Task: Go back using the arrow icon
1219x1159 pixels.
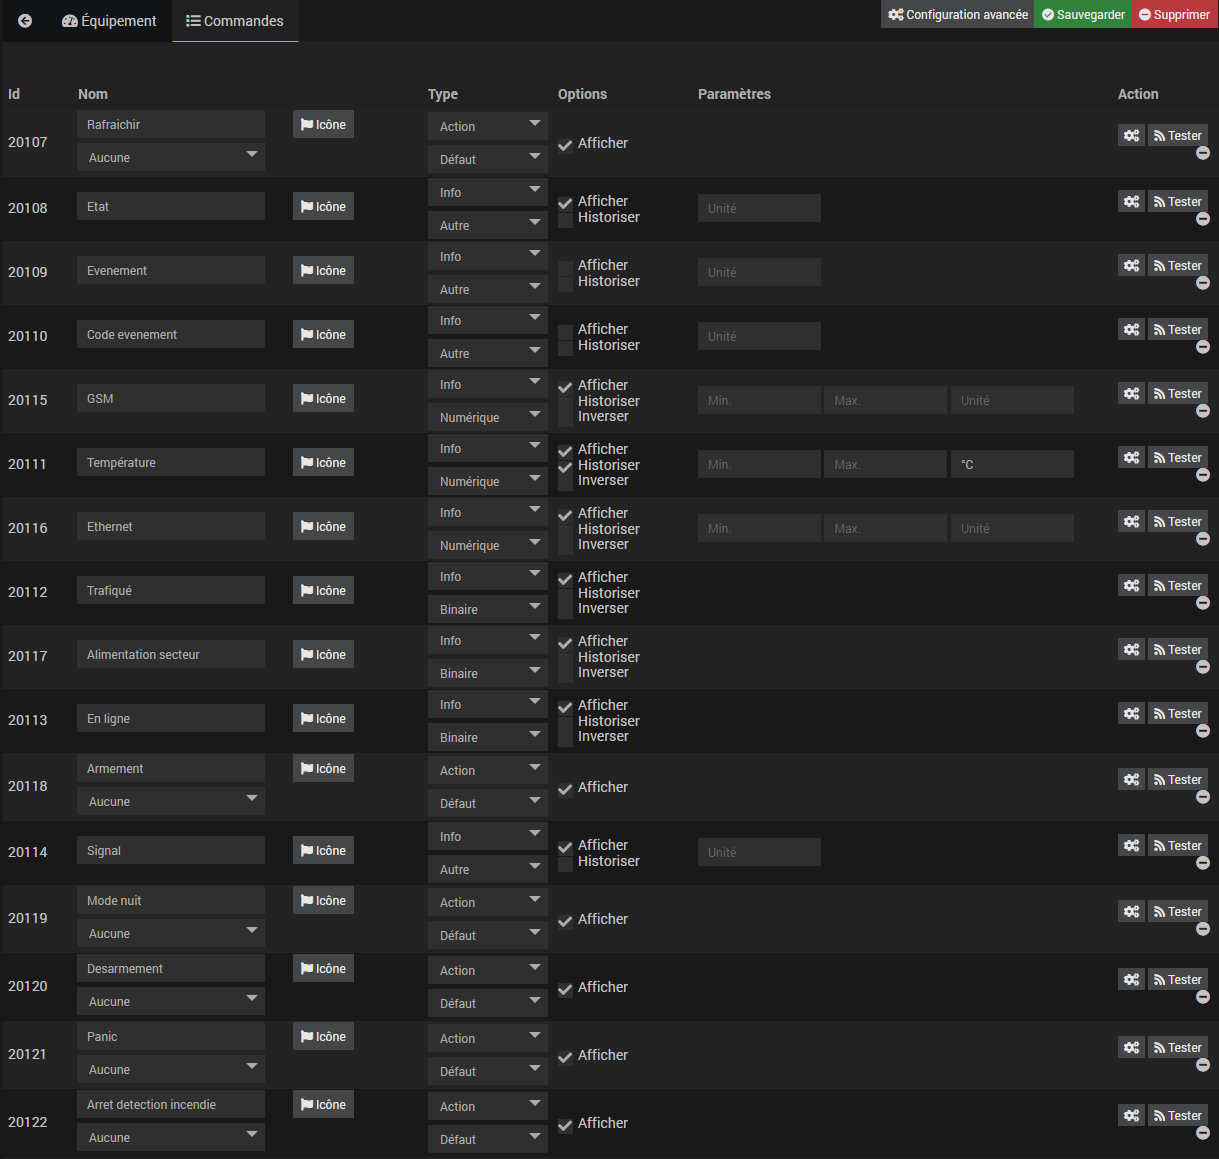Action: tap(25, 21)
